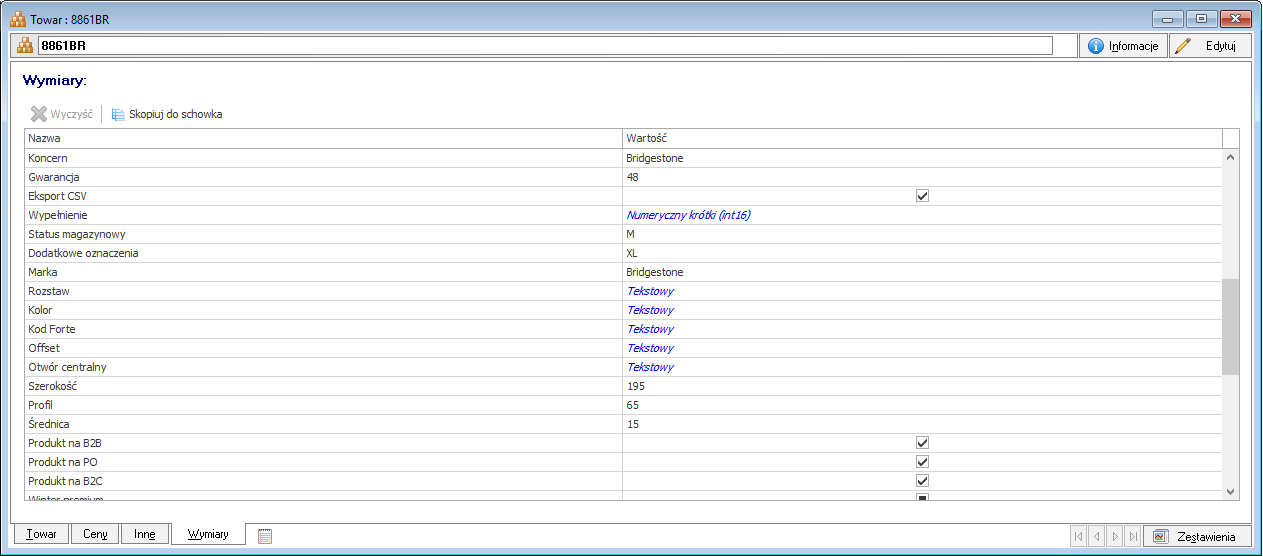Open the notepad icon beside Wymiary tab

[265, 536]
